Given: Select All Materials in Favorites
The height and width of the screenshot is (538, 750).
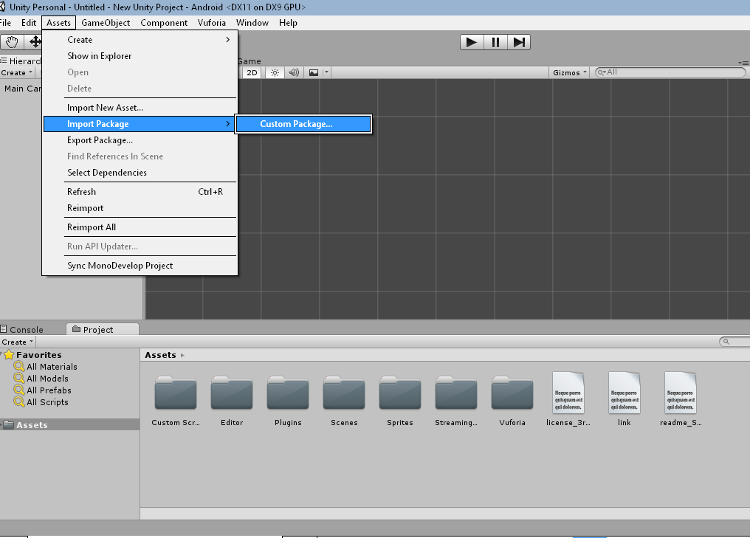Looking at the screenshot, I should coord(51,367).
